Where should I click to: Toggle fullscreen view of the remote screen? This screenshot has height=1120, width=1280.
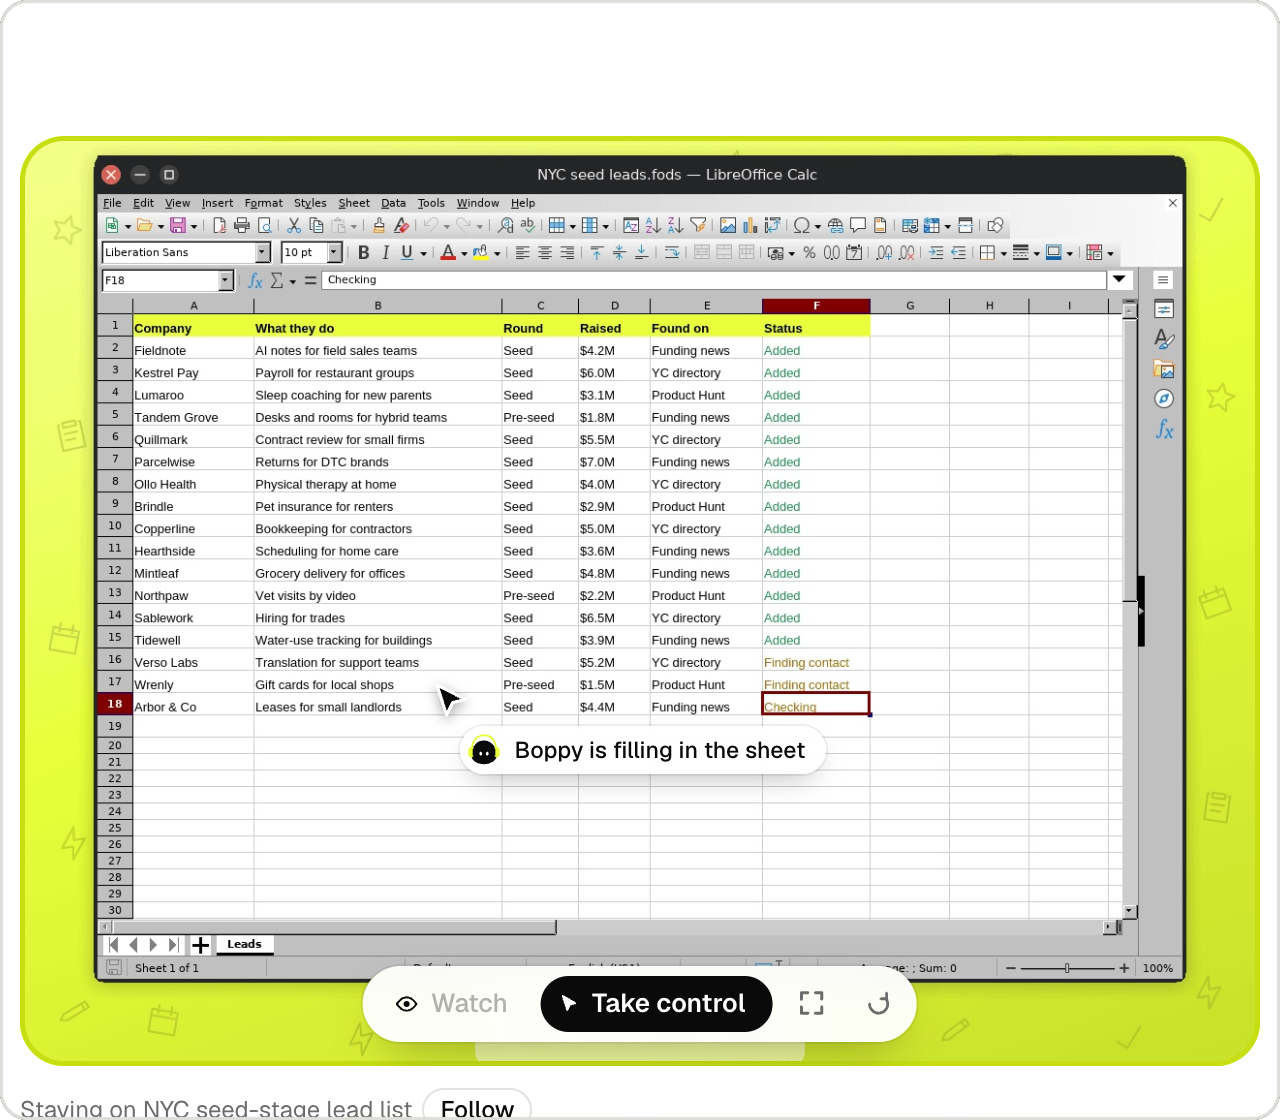812,1004
